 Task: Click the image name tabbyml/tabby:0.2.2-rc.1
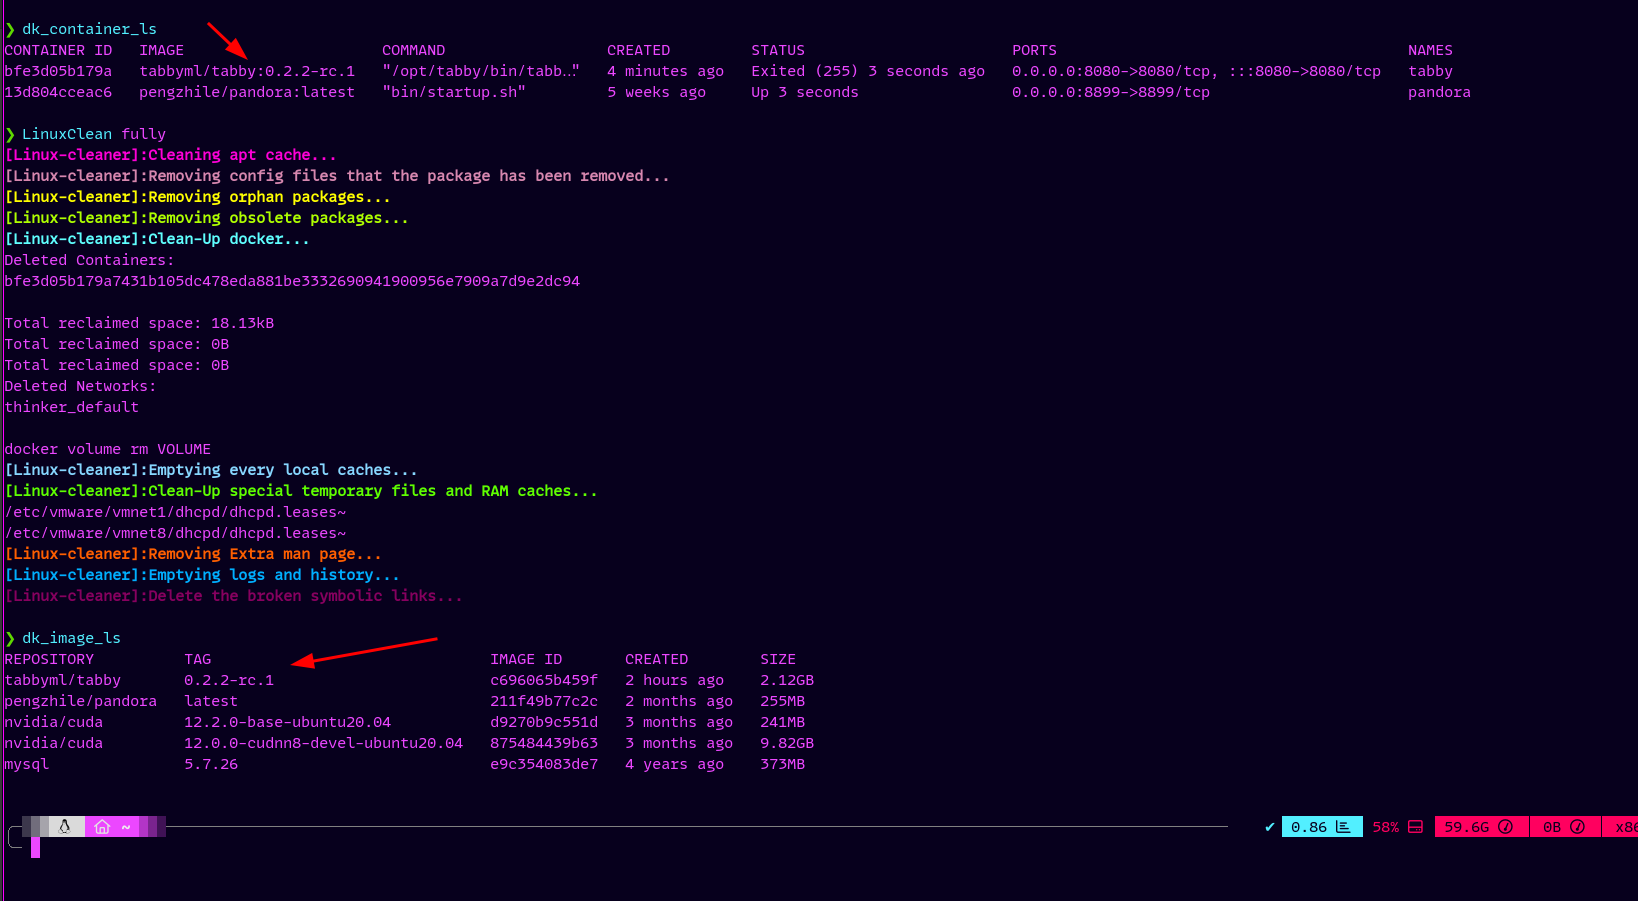click(x=246, y=70)
